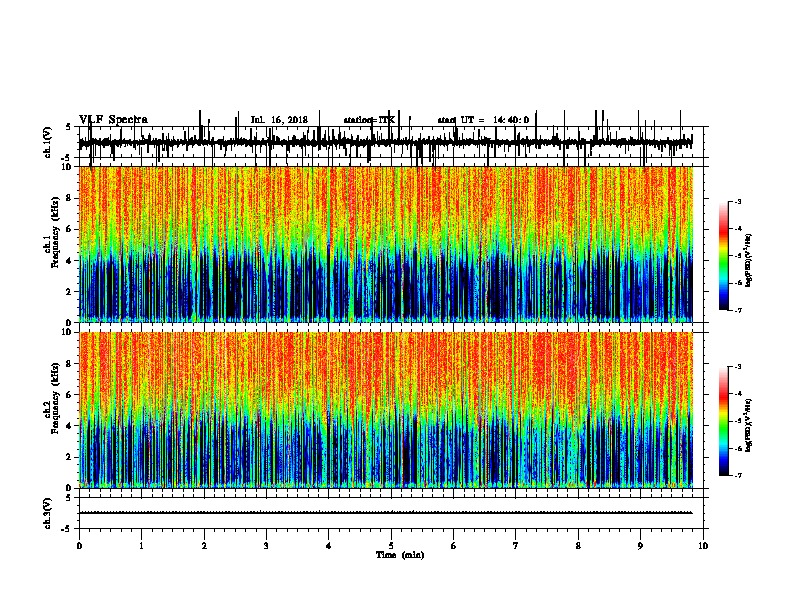The width and height of the screenshot is (792, 612).
Task: Click the "5" tick on the time axis
Action: [391, 546]
